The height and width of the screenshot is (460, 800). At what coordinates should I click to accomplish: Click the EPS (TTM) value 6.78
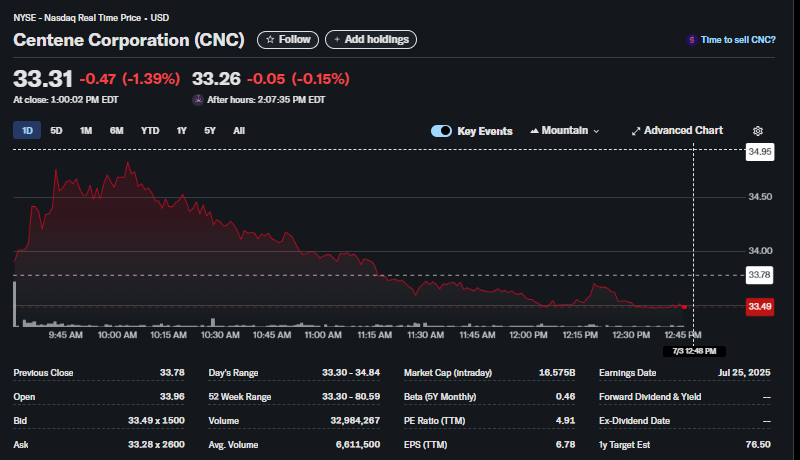tap(565, 445)
